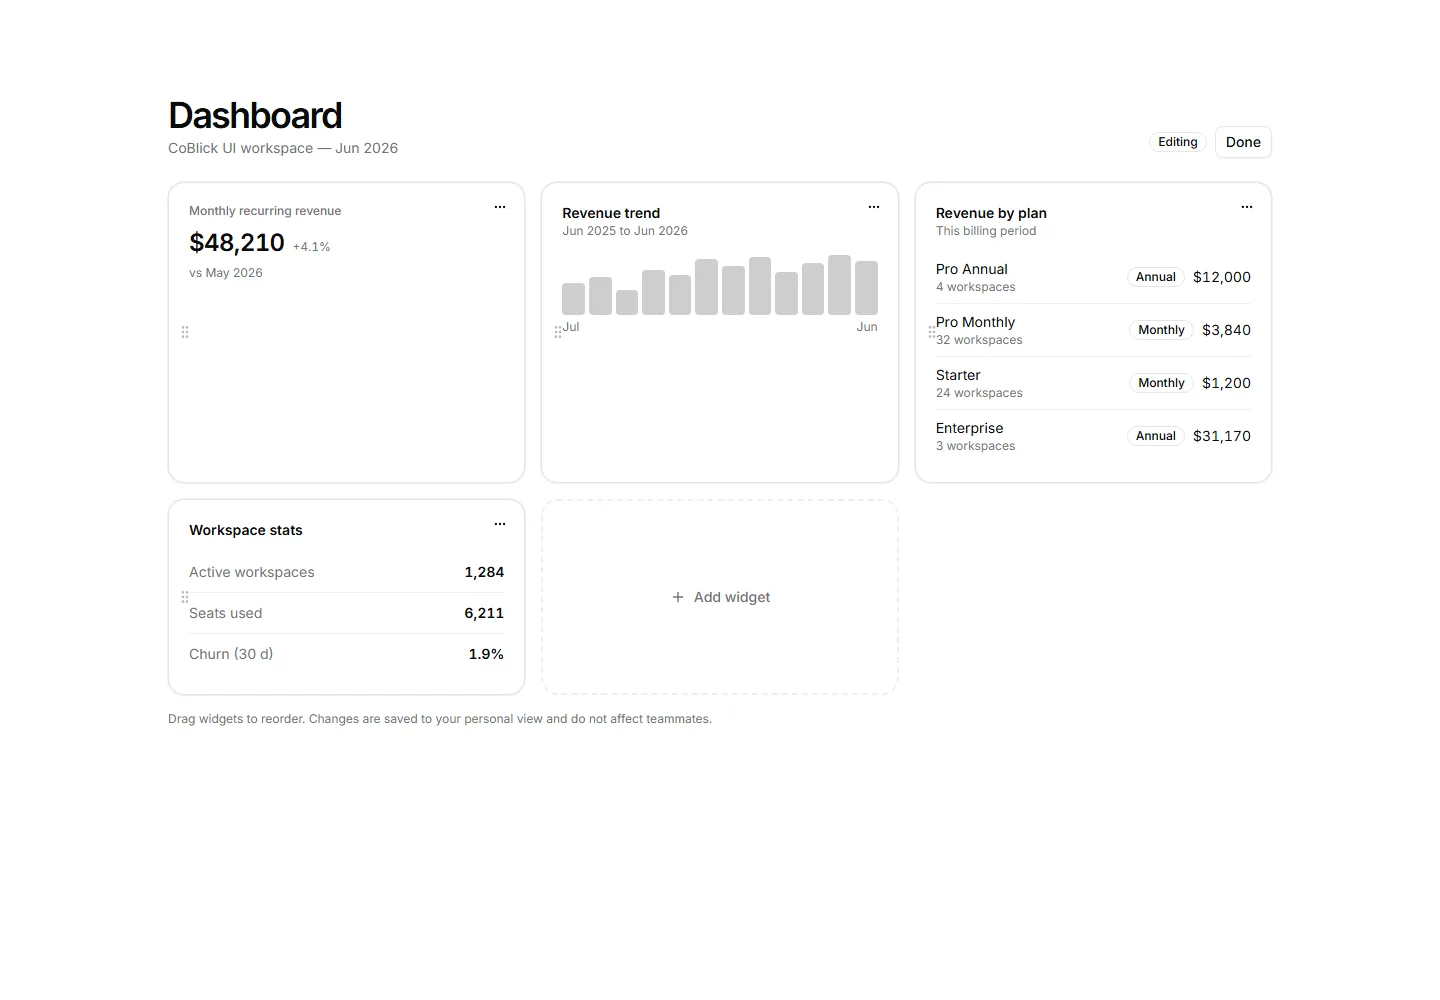This screenshot has width=1440, height=1000.
Task: Click the 24 workspaces count text
Action: point(979,393)
